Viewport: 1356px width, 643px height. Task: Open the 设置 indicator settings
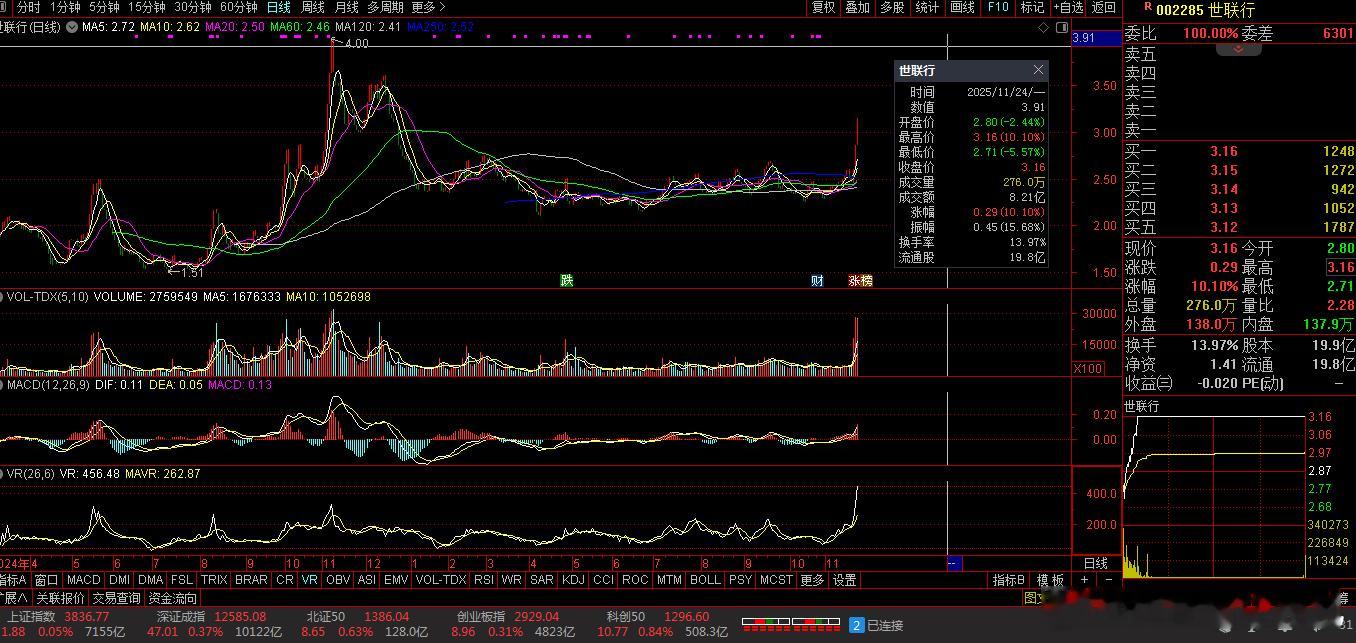pyautogui.click(x=845, y=580)
